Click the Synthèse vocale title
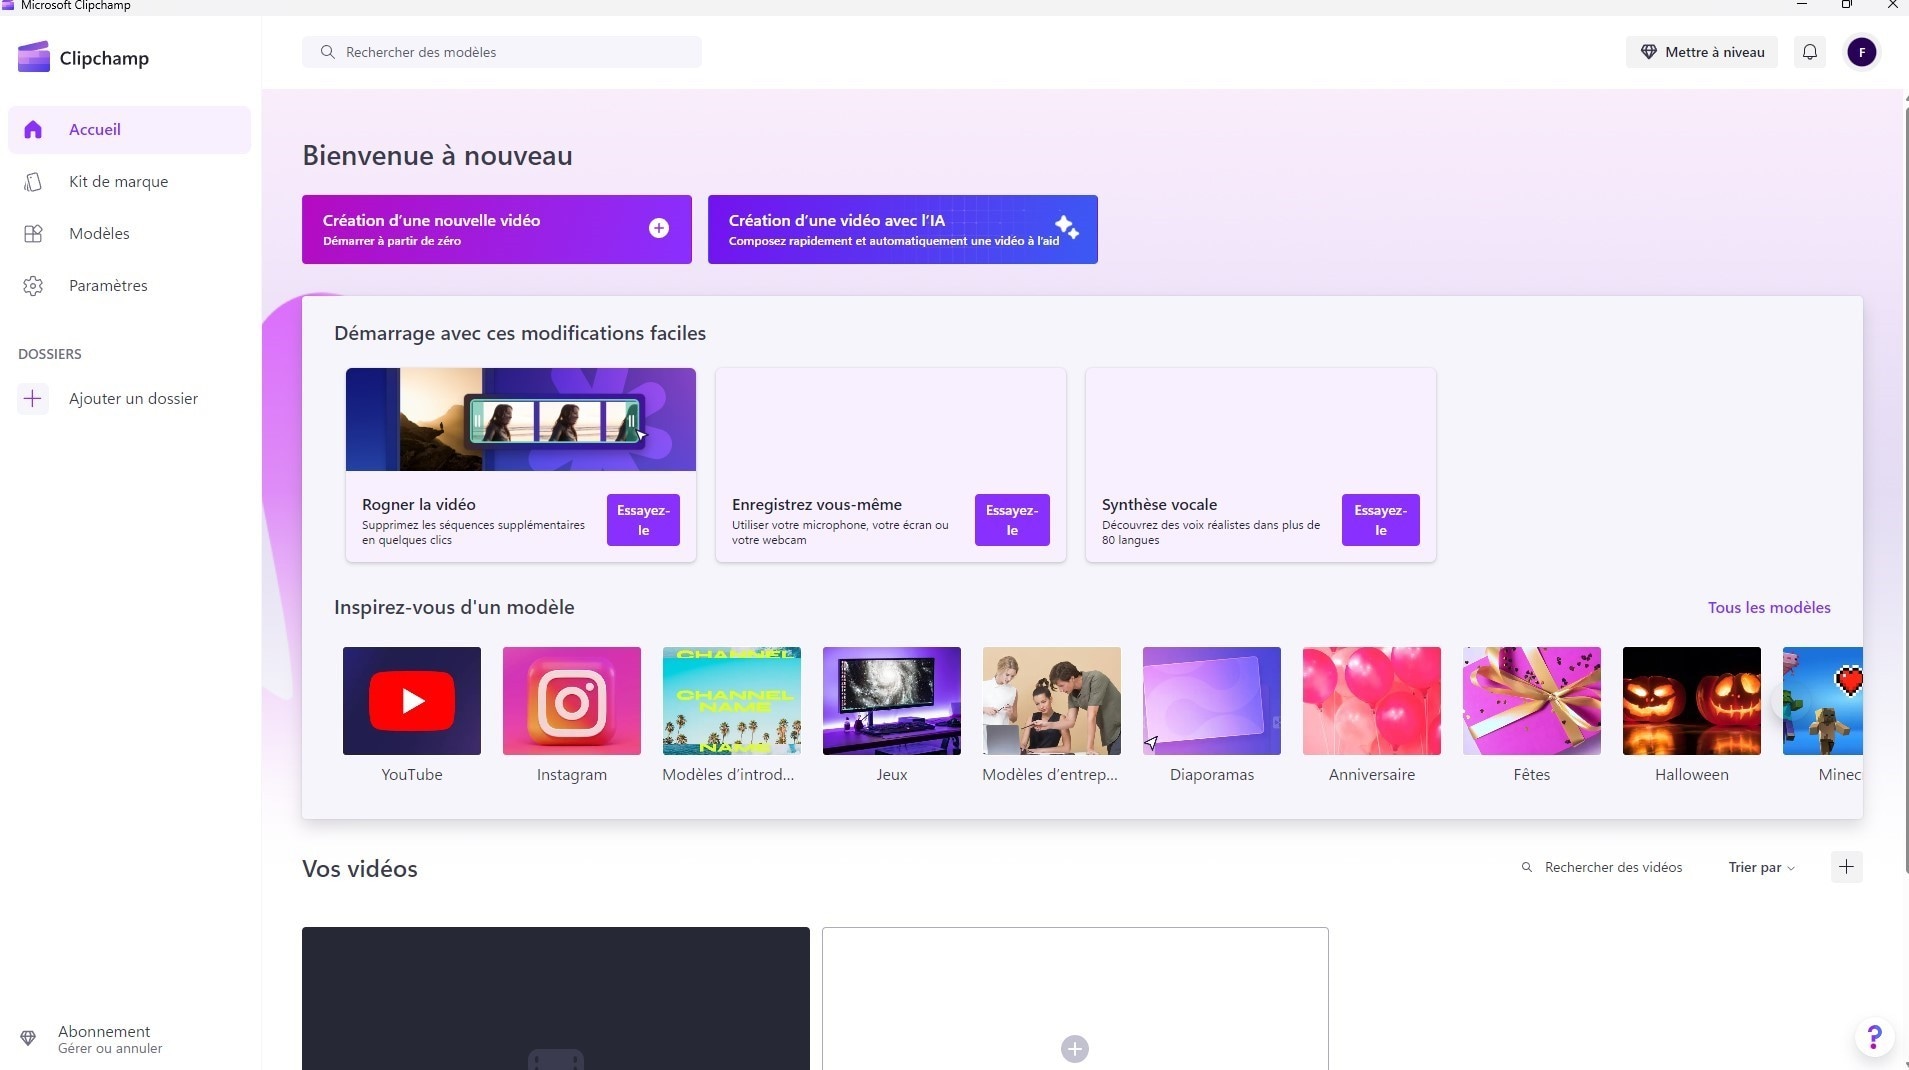Screen dimensions: 1909x1070 tap(1160, 505)
